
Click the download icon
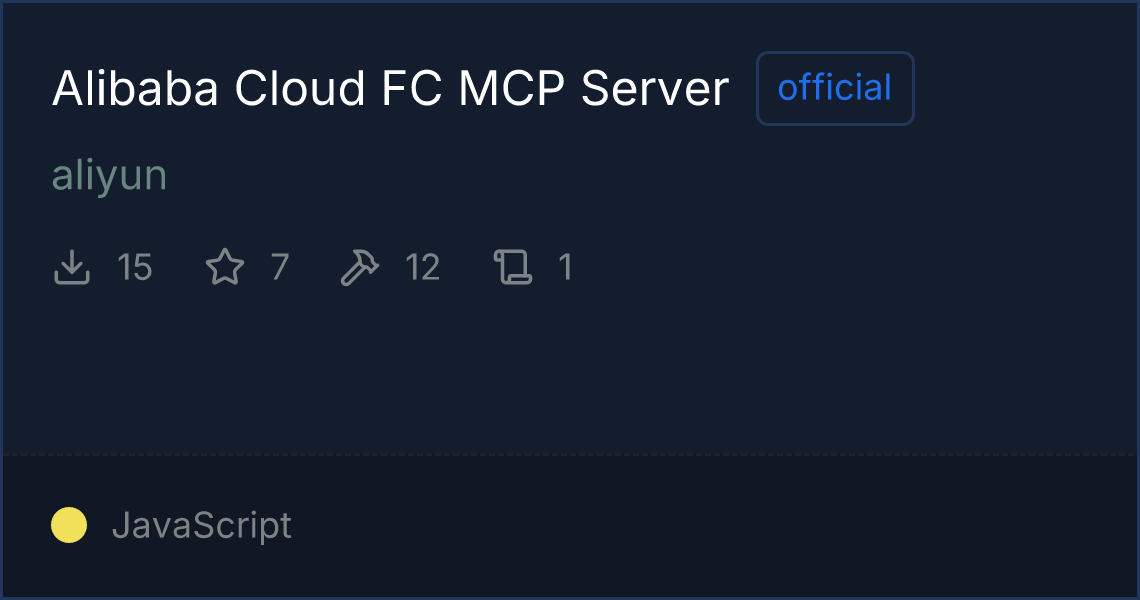tap(72, 268)
